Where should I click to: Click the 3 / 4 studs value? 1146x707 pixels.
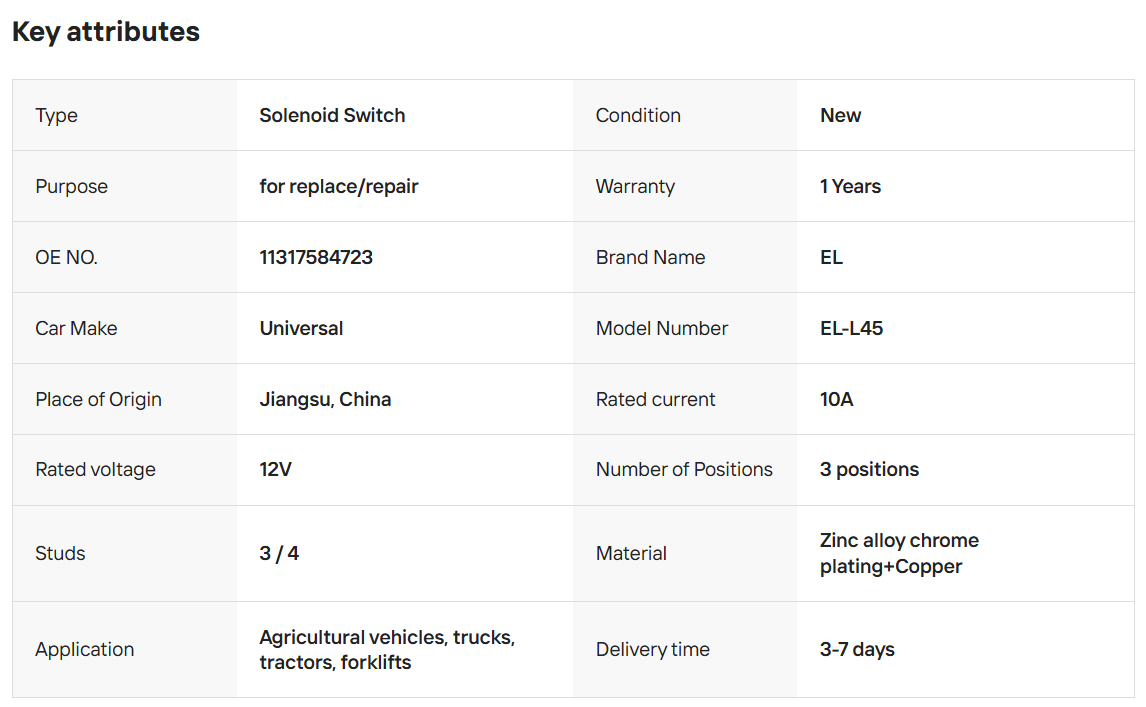[279, 553]
